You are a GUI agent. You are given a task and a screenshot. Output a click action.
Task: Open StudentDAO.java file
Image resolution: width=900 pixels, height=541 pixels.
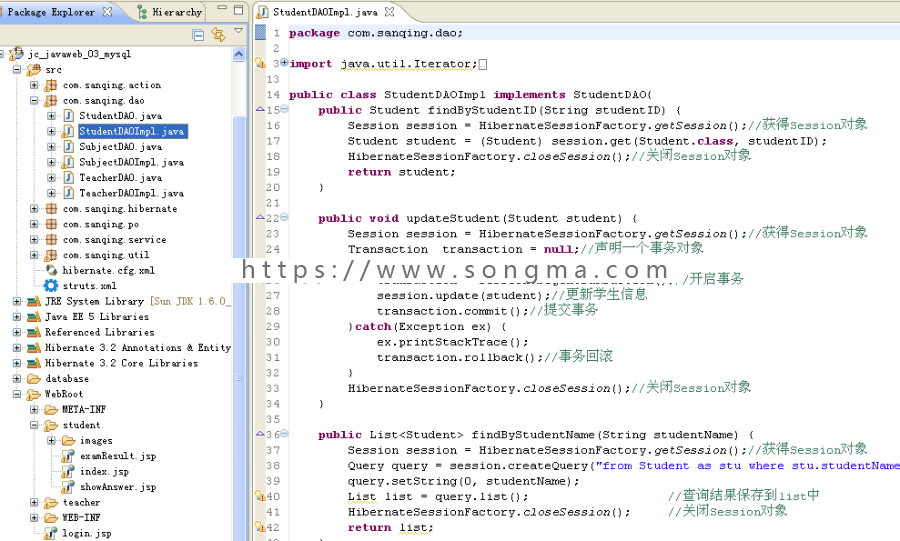point(120,116)
